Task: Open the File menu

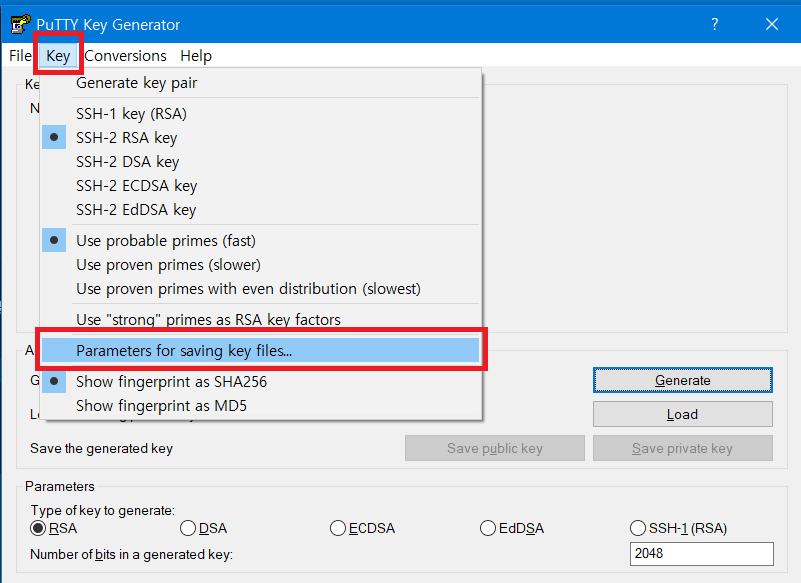Action: click(x=20, y=56)
